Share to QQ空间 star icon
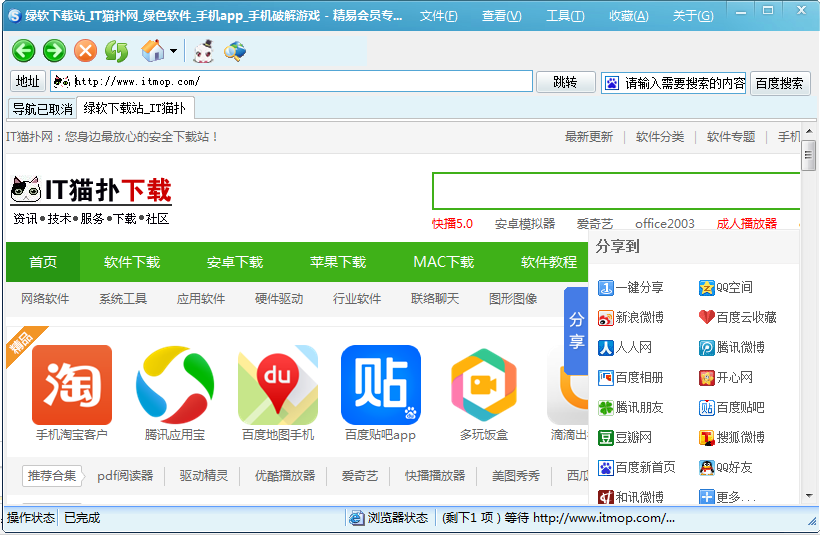The width and height of the screenshot is (820, 535). click(707, 288)
